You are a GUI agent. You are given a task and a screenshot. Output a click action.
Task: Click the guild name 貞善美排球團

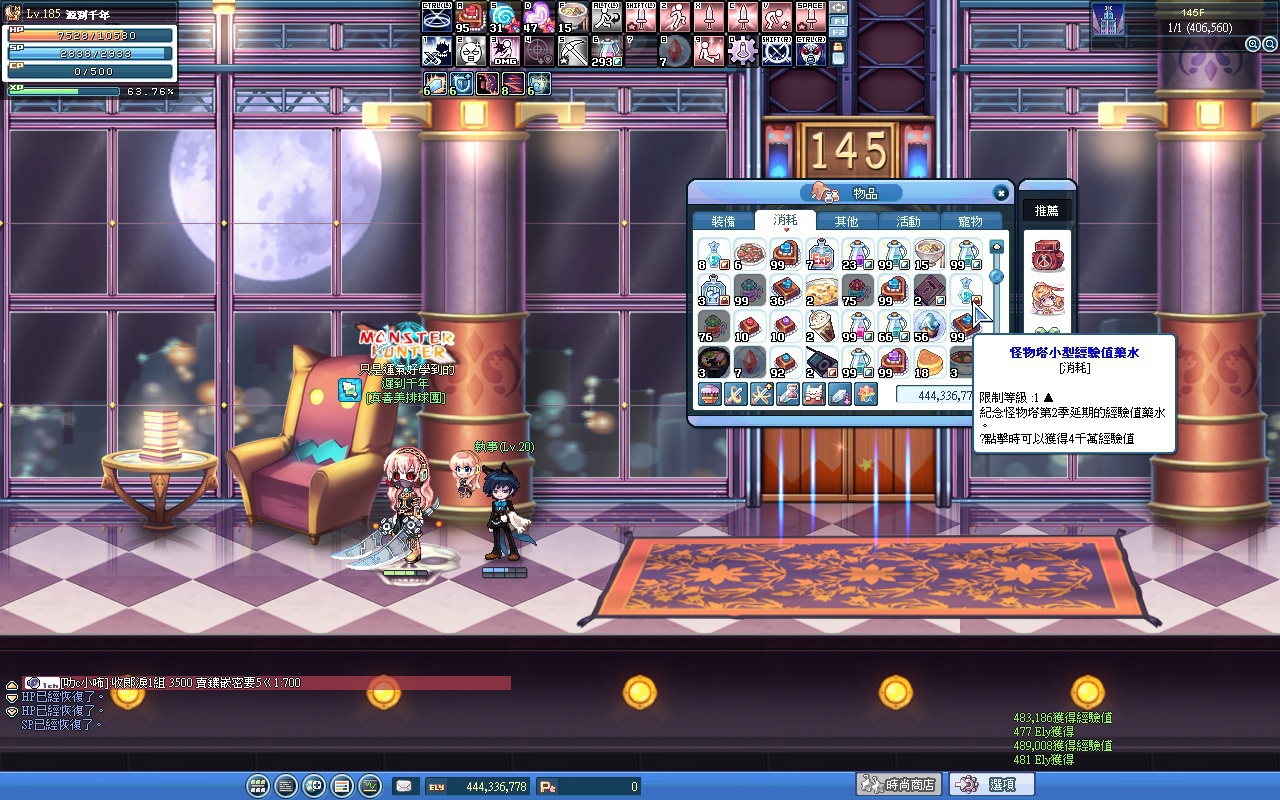pos(406,398)
